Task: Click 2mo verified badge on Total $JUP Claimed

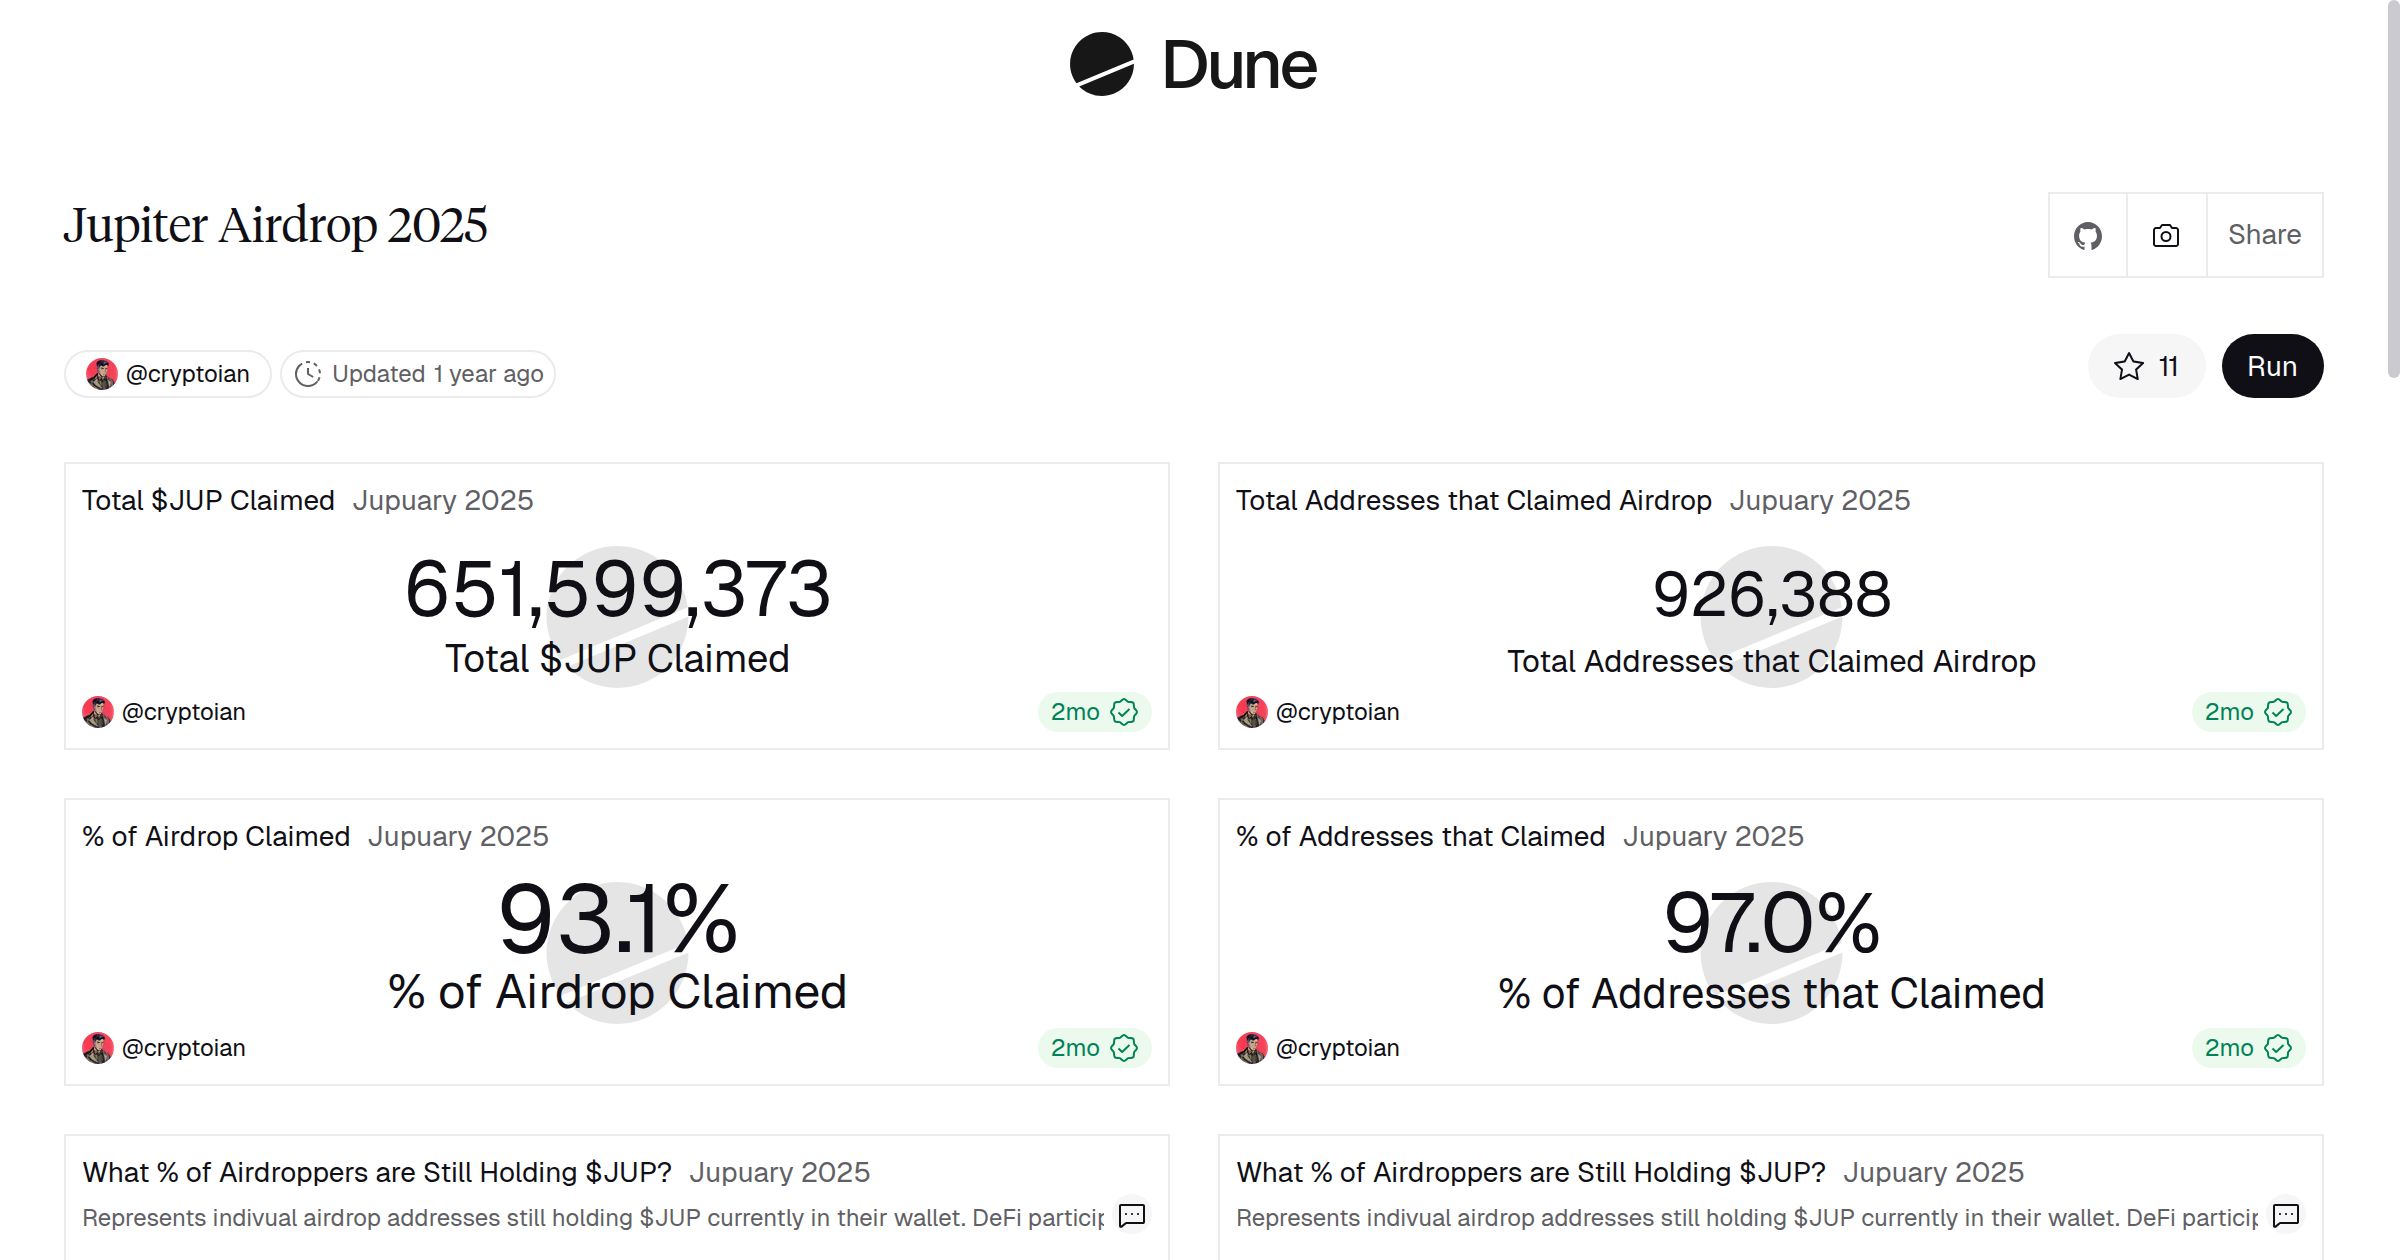Action: tap(1094, 712)
